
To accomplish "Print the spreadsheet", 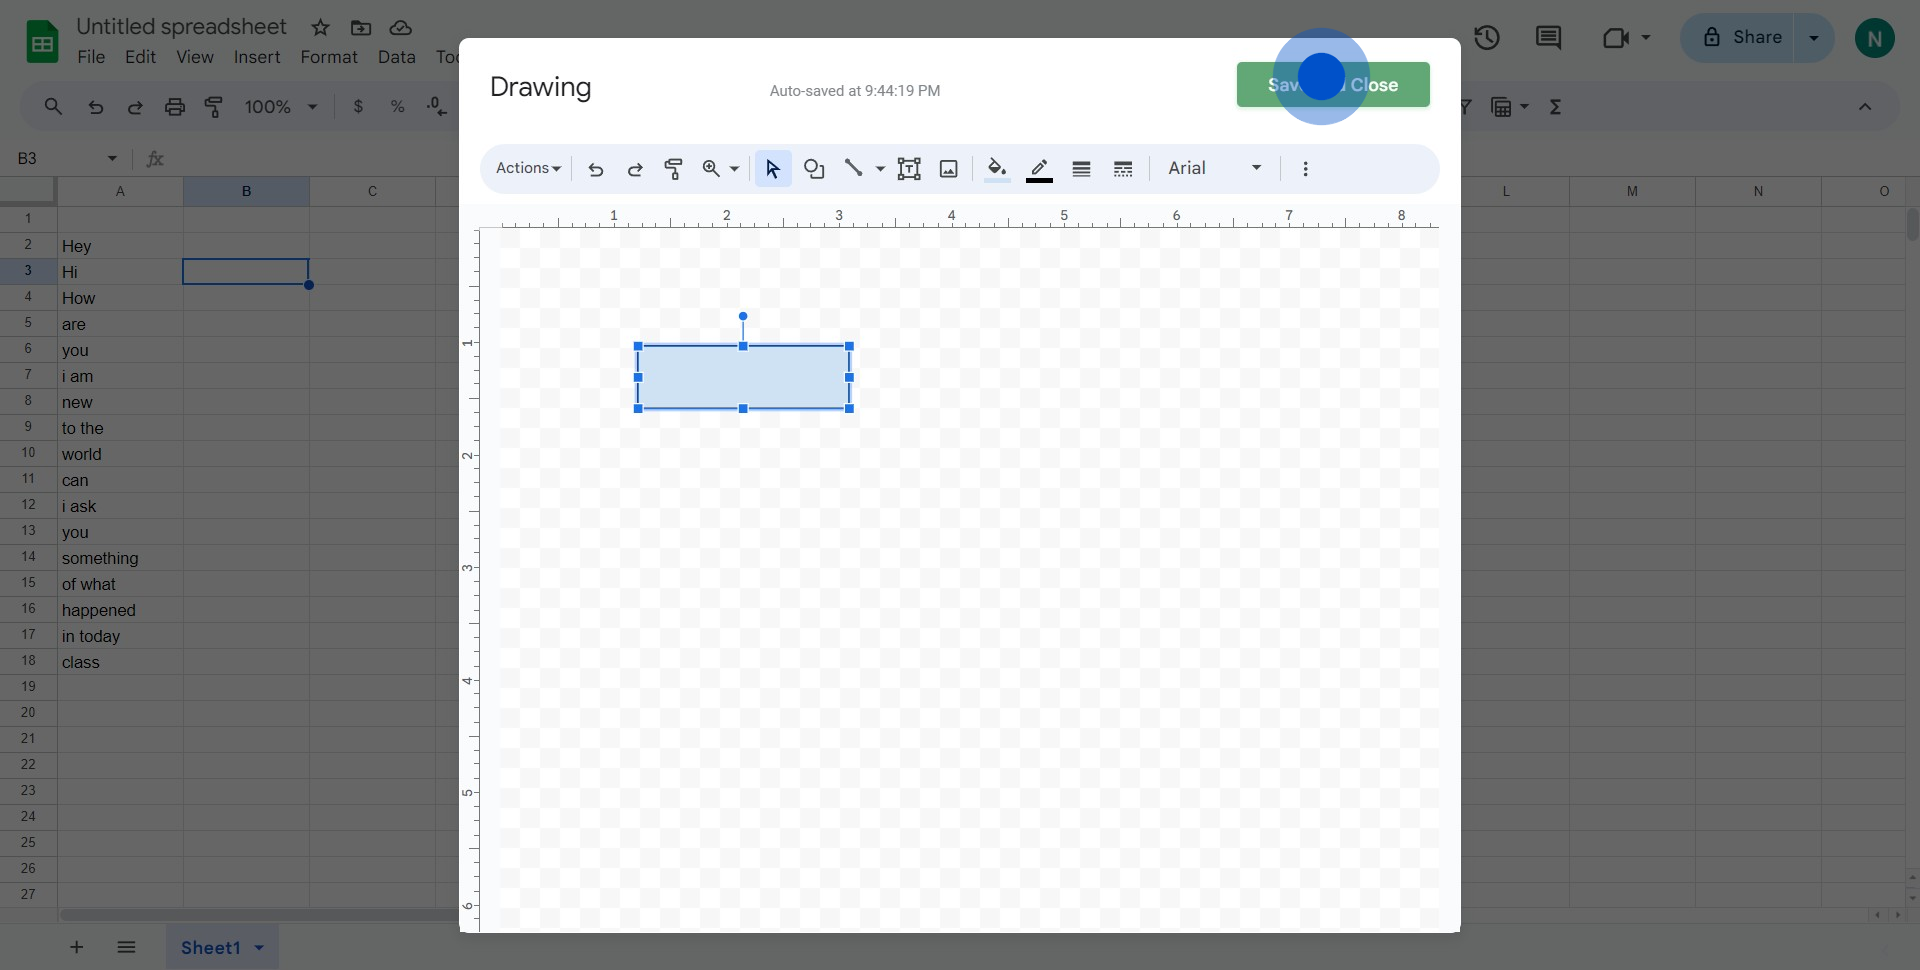I will tap(175, 107).
